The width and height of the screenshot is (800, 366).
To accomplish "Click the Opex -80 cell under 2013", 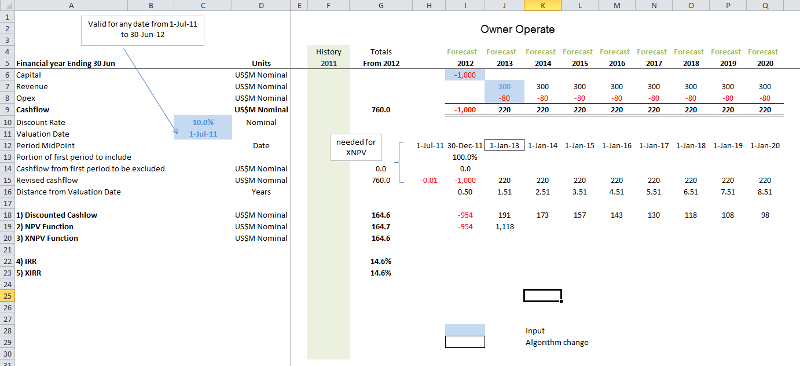I will point(504,98).
